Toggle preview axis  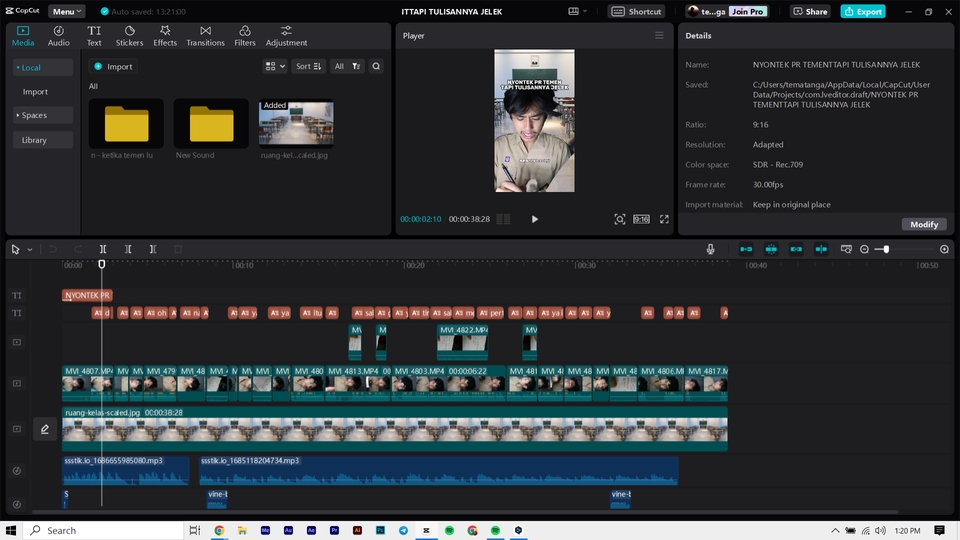[x=821, y=249]
